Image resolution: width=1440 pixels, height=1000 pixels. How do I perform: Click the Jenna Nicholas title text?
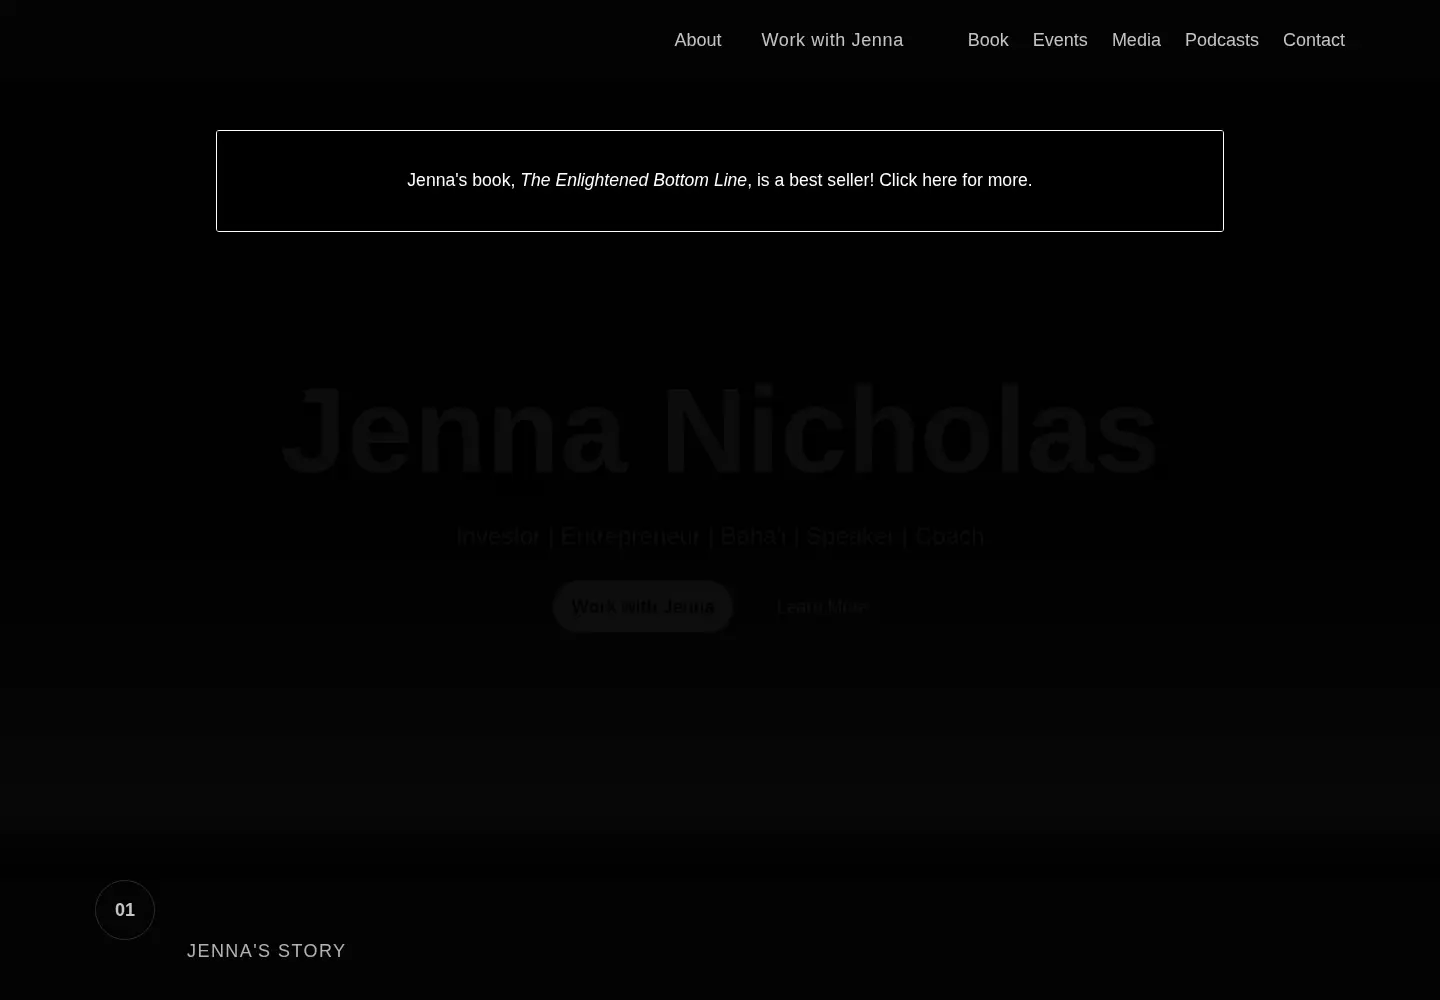(720, 431)
